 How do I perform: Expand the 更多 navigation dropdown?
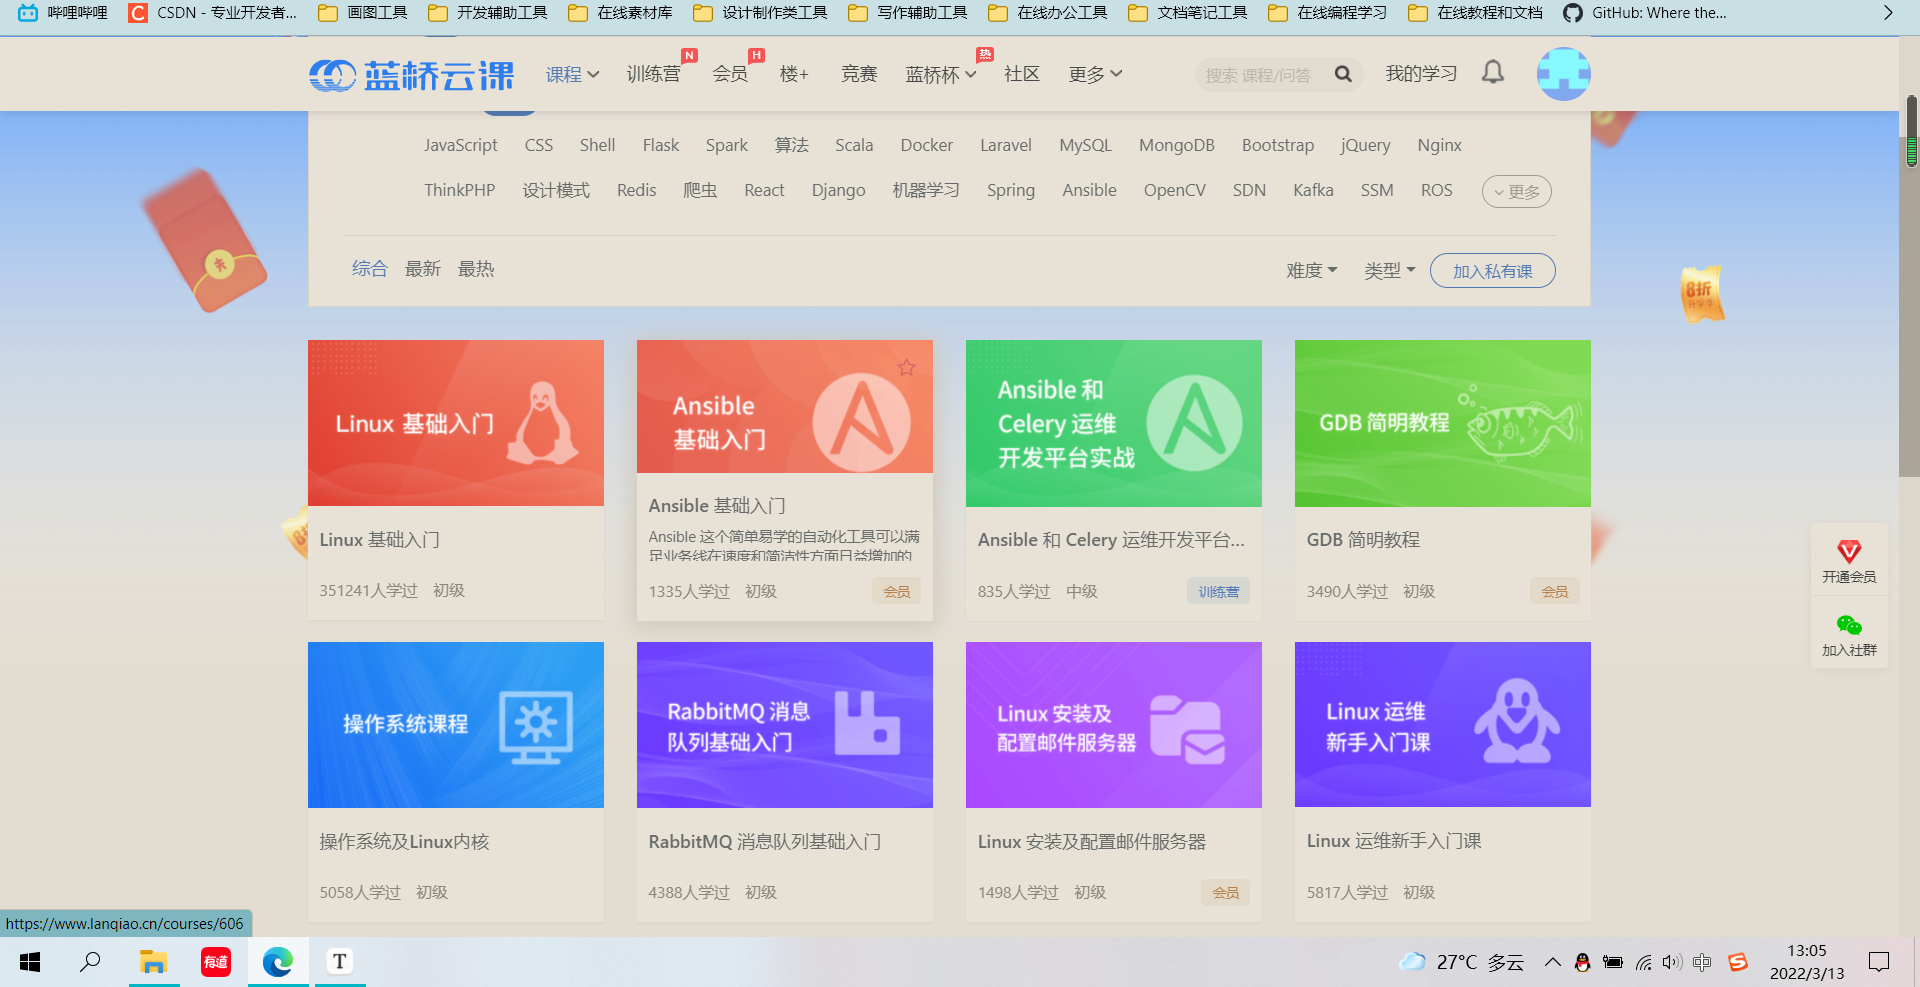pos(1095,74)
